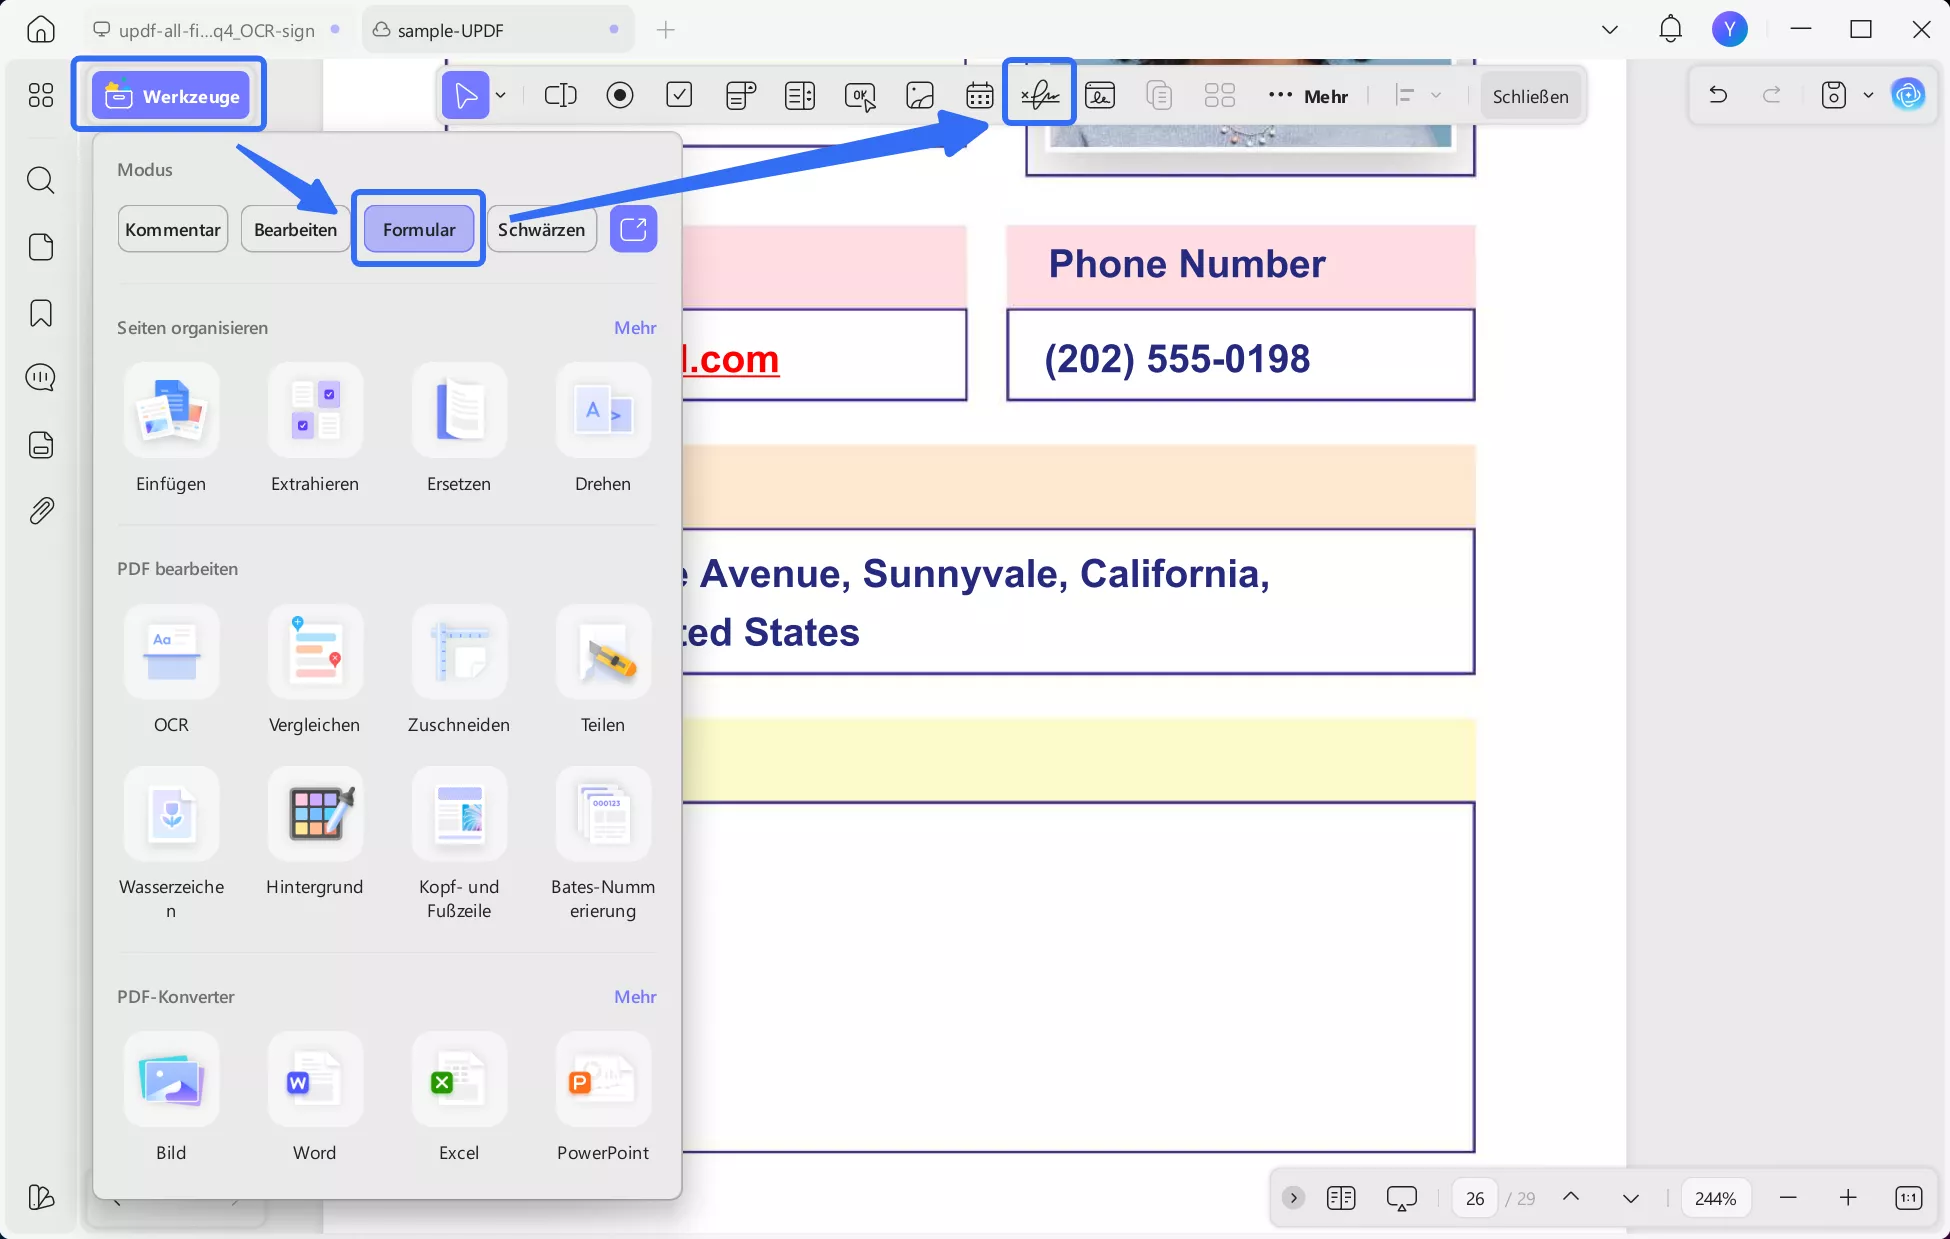Add a radio button form field
1950x1239 pixels.
coord(620,96)
